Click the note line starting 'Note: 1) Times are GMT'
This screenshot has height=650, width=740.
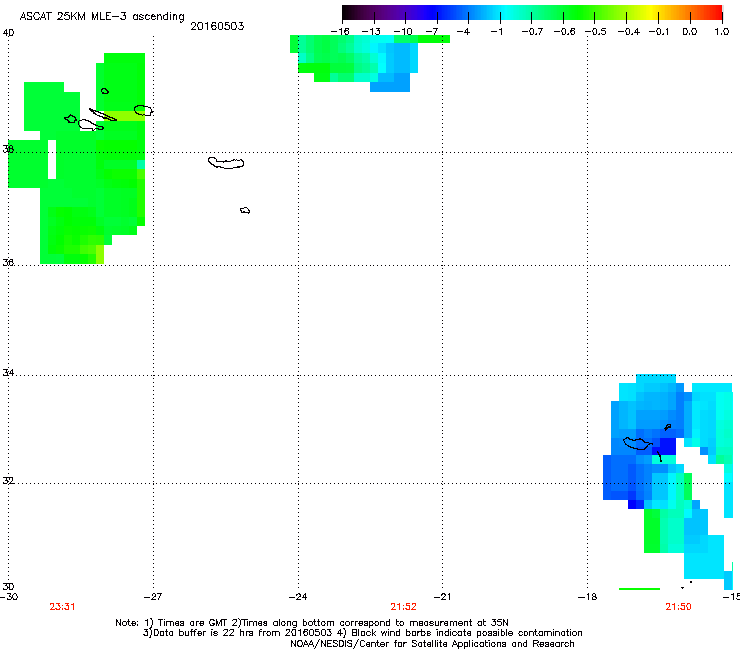(312, 623)
